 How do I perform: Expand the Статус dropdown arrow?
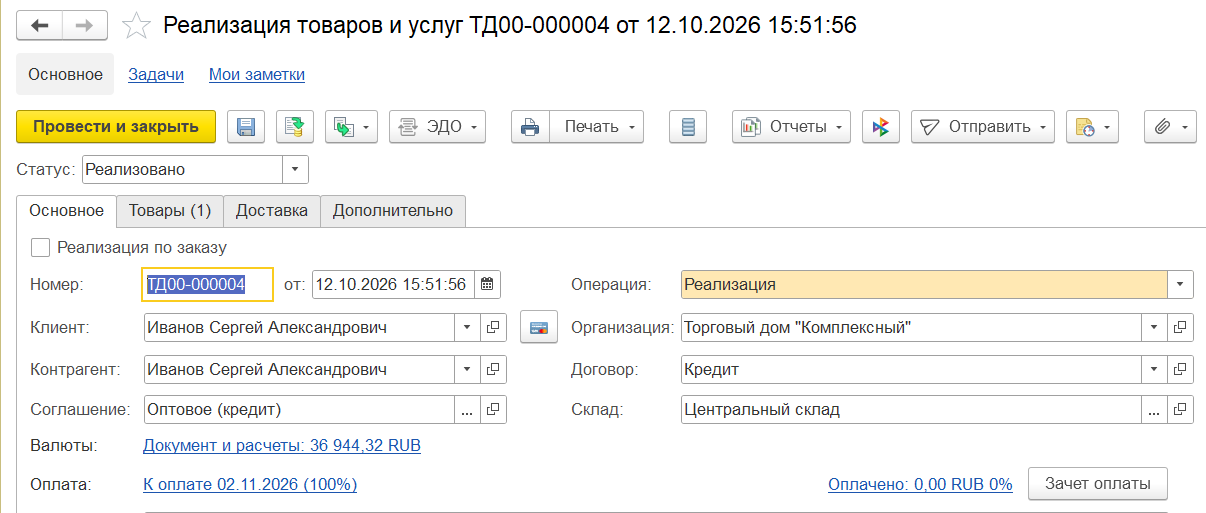coord(295,170)
